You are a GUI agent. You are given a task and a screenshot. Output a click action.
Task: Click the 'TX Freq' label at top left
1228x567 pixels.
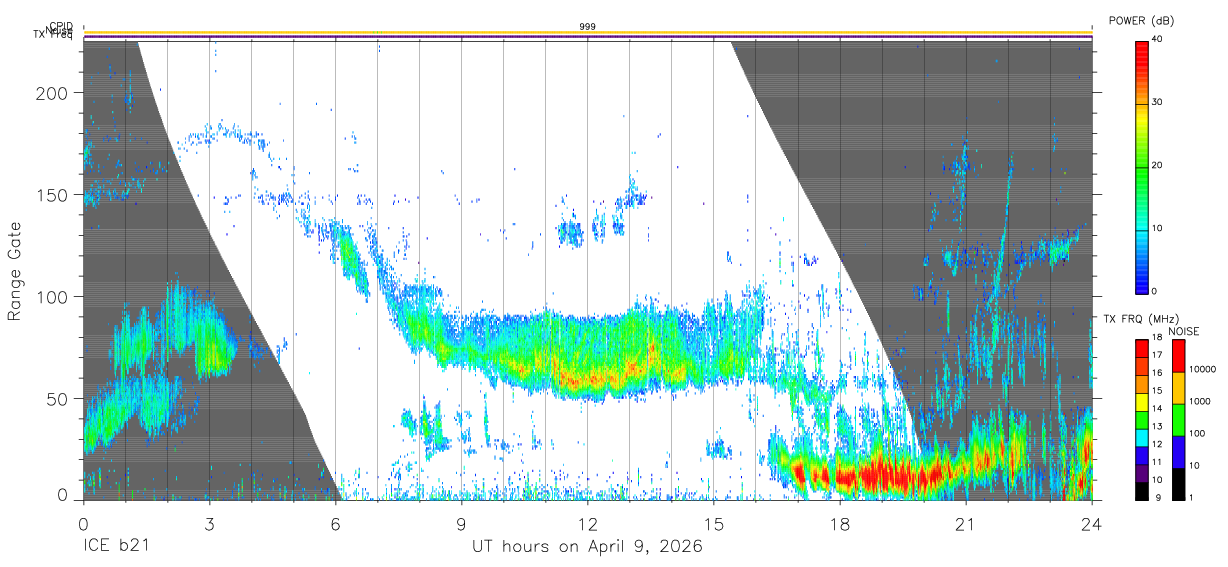pyautogui.click(x=53, y=36)
